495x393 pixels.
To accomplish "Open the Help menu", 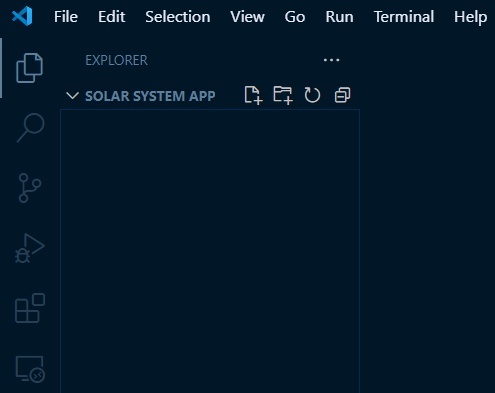I will pos(470,17).
